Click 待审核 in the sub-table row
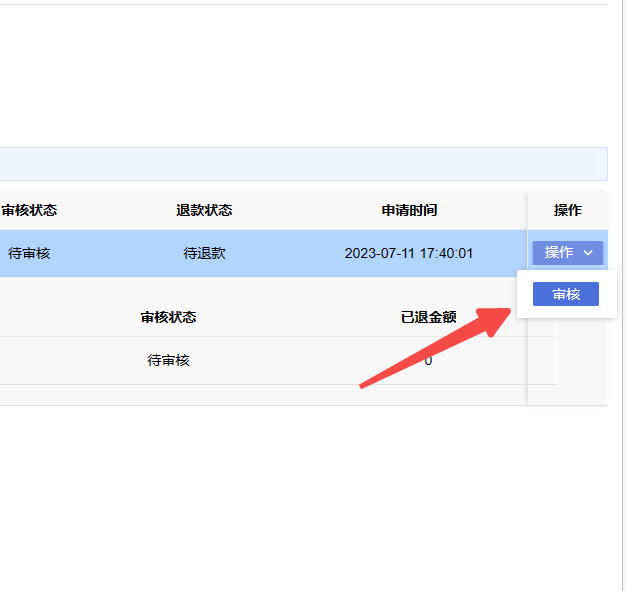 [x=168, y=360]
